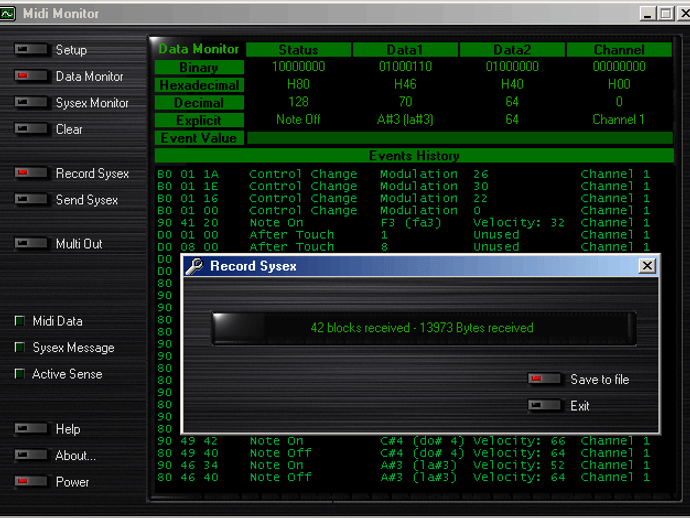
Task: Toggle the Multi Out LED button
Action: coord(31,243)
